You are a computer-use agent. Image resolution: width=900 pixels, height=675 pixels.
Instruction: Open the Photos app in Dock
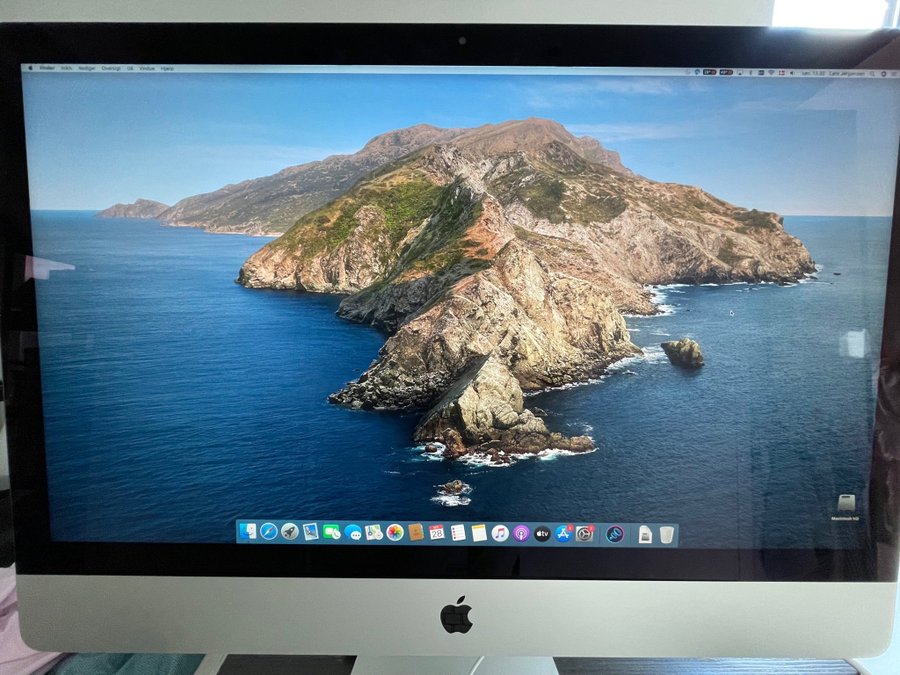(x=395, y=533)
